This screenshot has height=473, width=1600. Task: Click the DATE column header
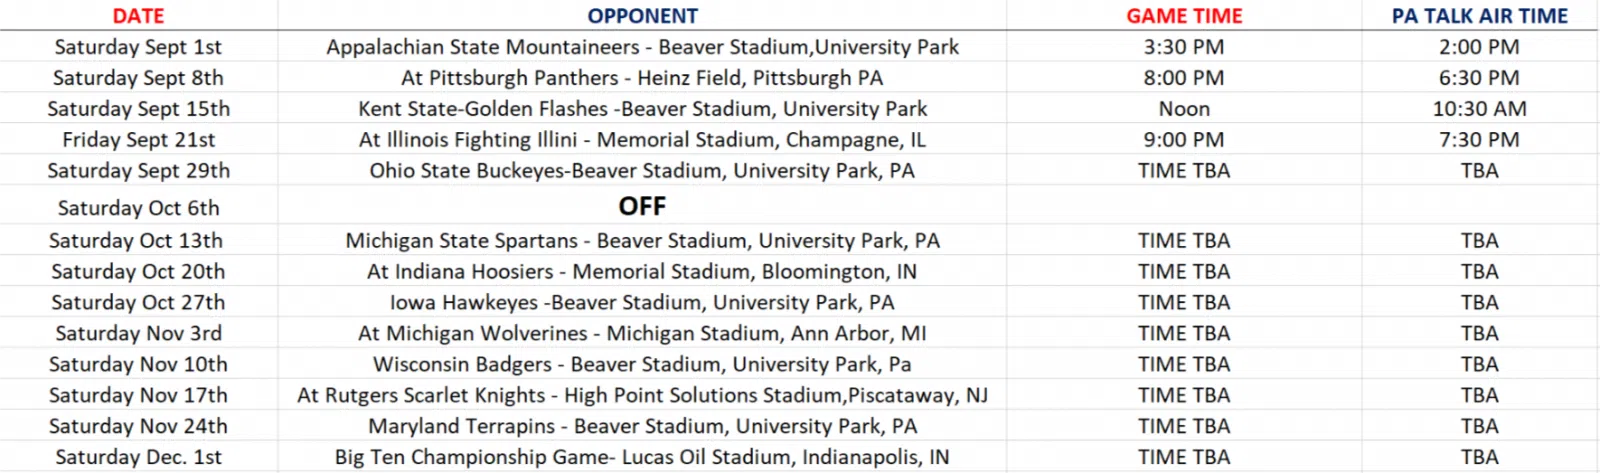click(138, 16)
